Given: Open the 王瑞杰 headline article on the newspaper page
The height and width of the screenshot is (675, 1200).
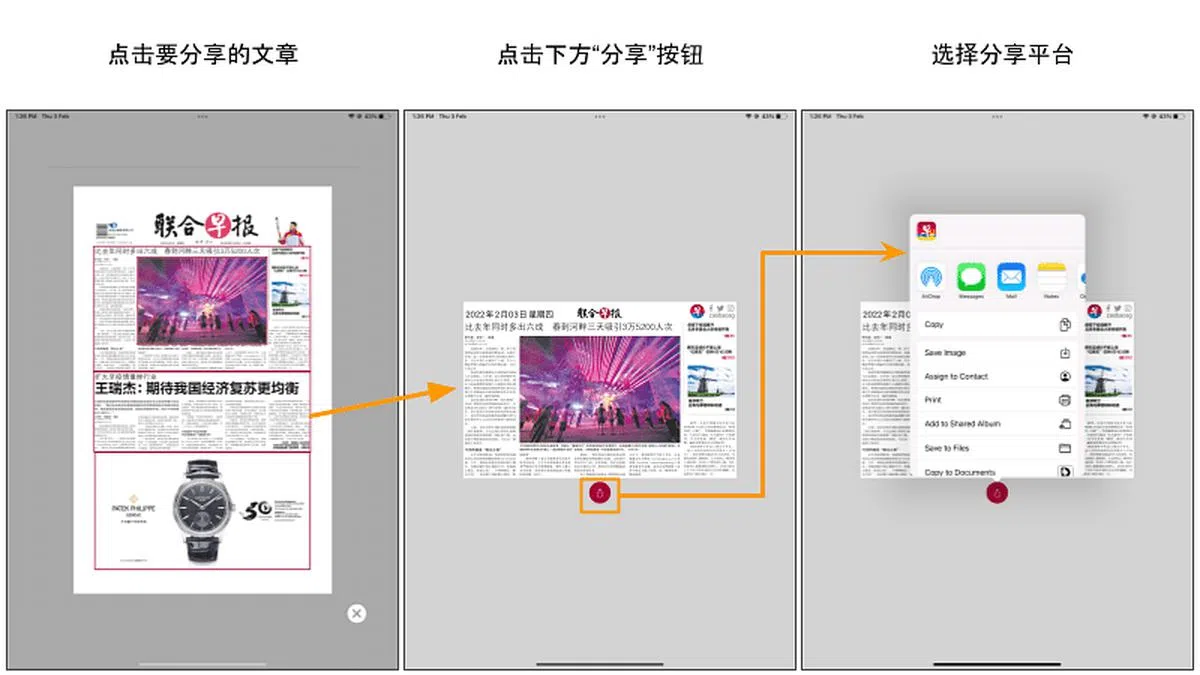Looking at the screenshot, I should coord(201,387).
